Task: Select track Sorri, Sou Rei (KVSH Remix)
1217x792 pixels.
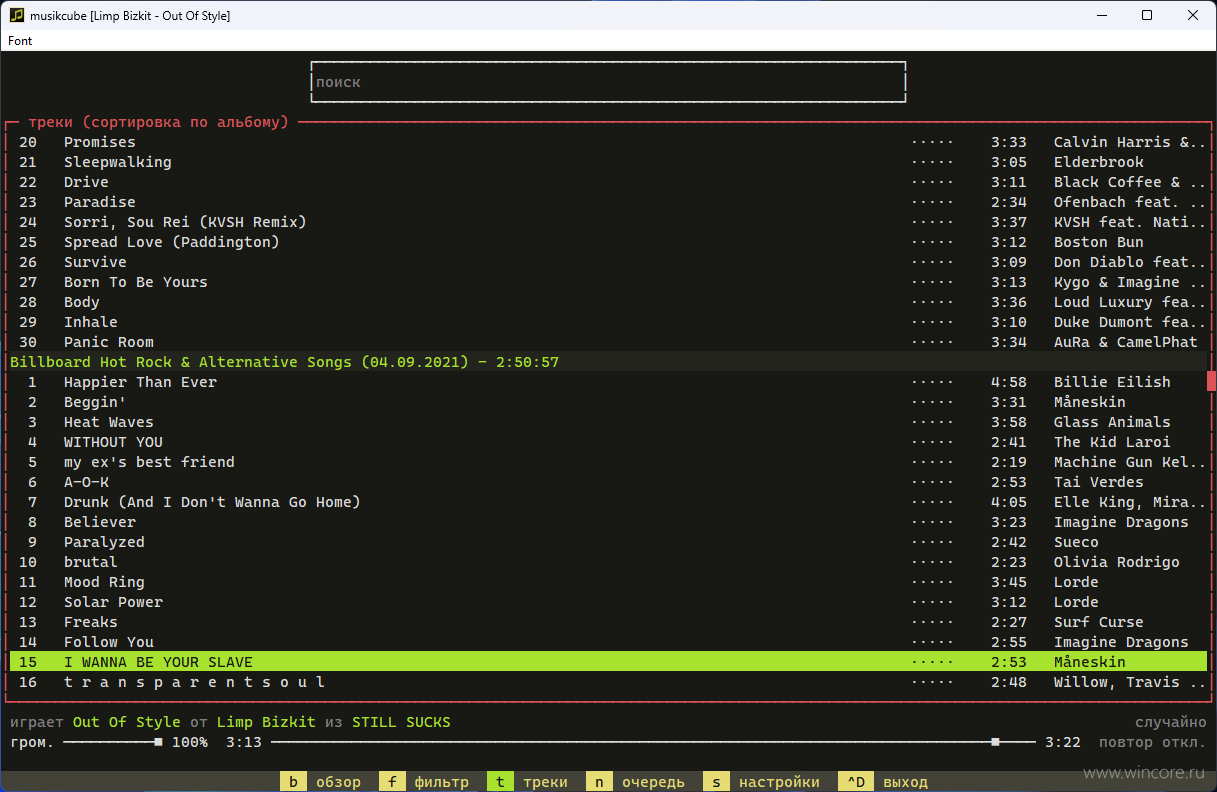Action: coord(608,222)
